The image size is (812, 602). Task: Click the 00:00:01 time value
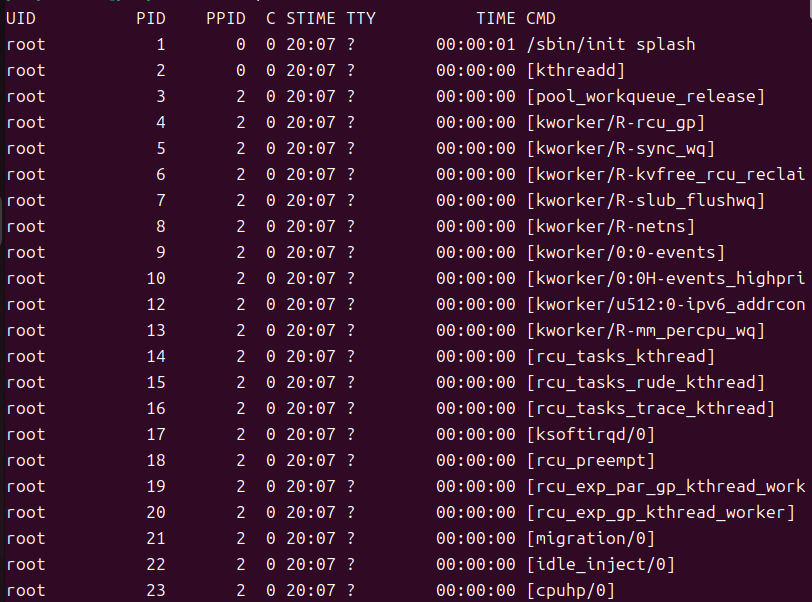point(475,44)
